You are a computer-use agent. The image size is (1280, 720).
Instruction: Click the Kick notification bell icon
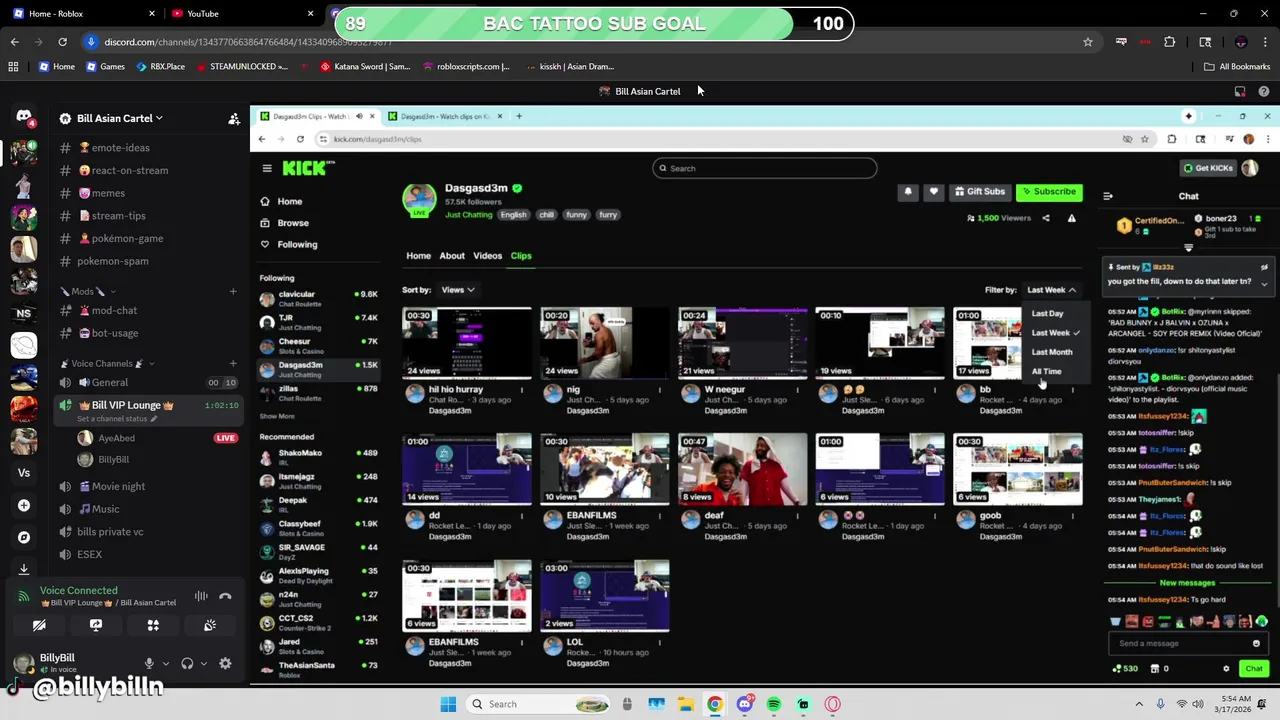point(908,191)
